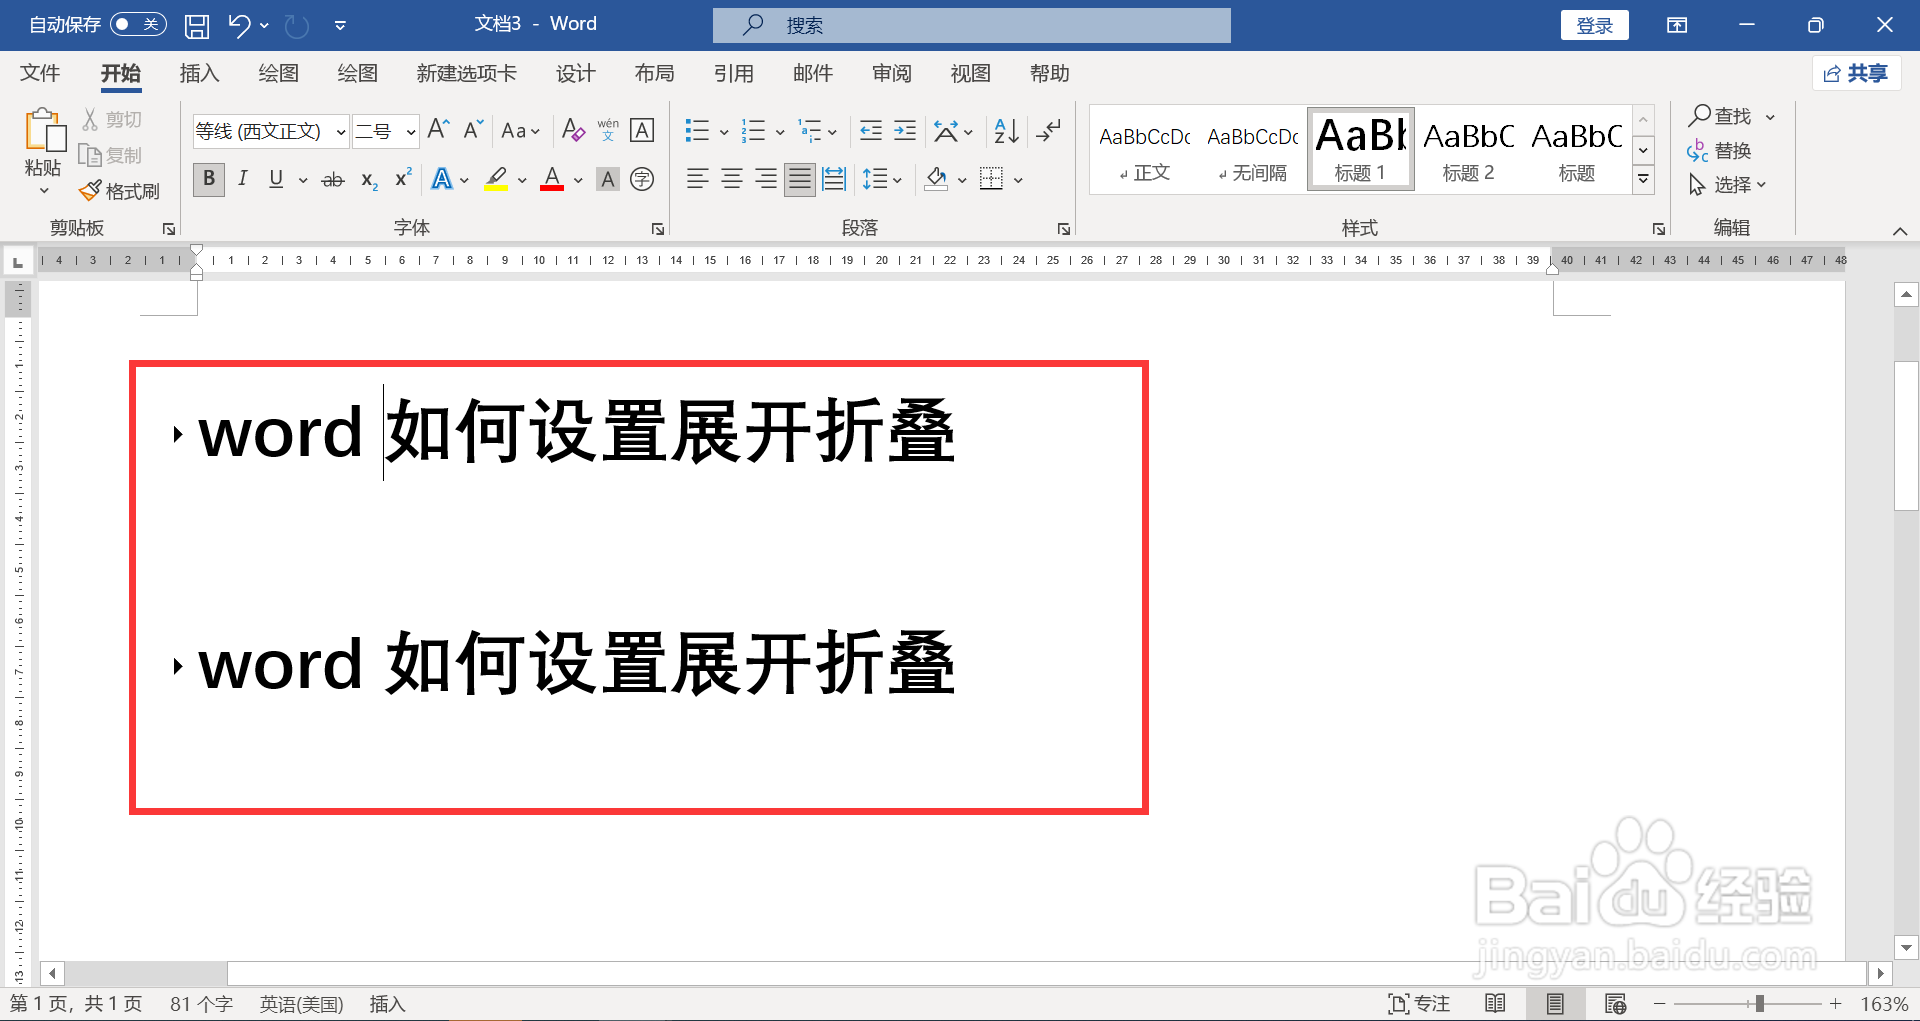This screenshot has height=1021, width=1920.
Task: Align text left
Action: coord(698,179)
